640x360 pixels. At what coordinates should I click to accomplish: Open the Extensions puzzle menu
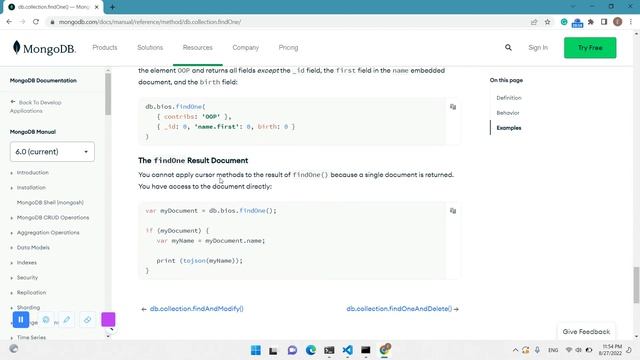tap(591, 22)
